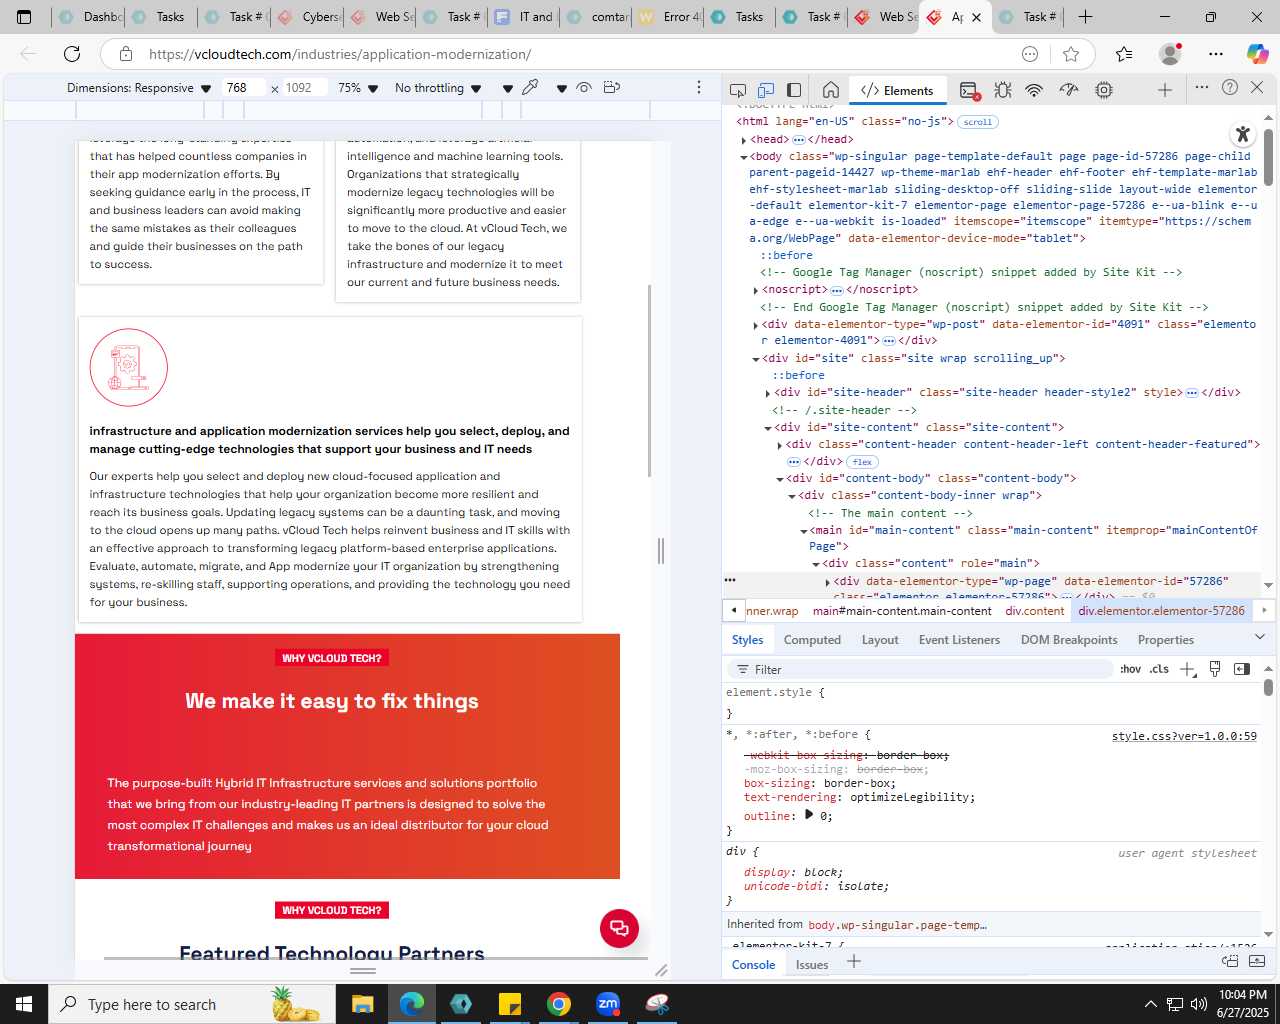The width and height of the screenshot is (1280, 1024).
Task: Add more tools with plus icon
Action: click(x=1165, y=90)
